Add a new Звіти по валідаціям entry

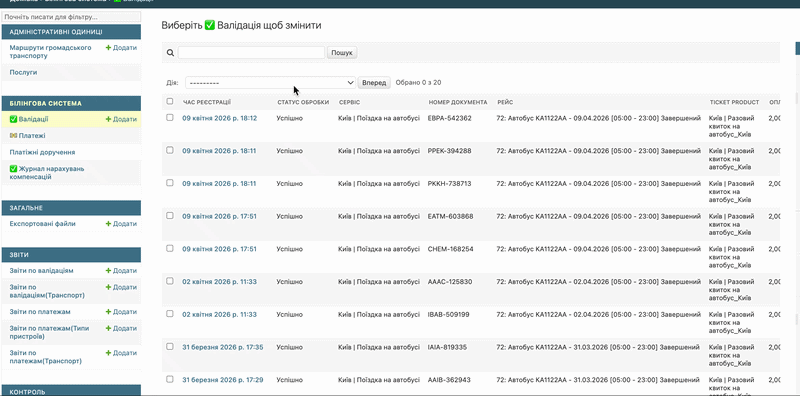[121, 270]
